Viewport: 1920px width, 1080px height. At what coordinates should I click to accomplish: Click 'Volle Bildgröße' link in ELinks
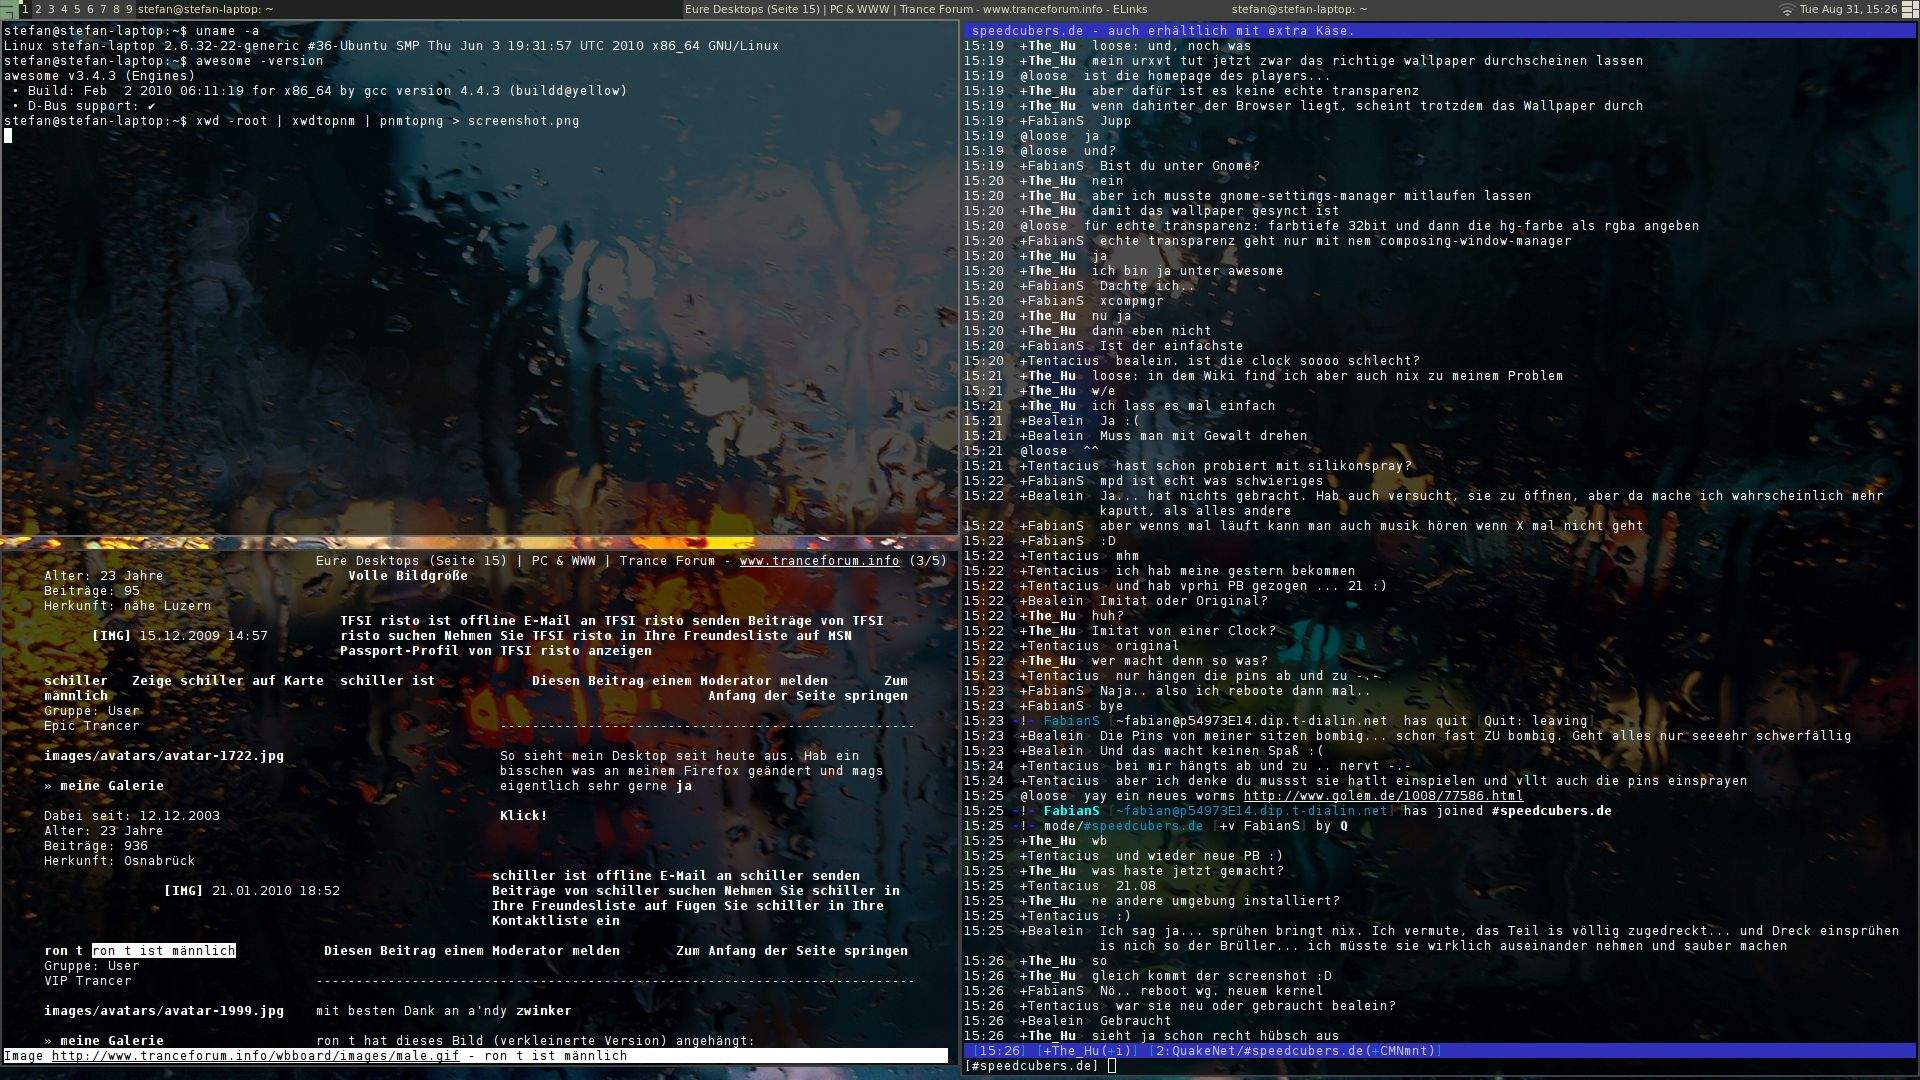pos(407,576)
